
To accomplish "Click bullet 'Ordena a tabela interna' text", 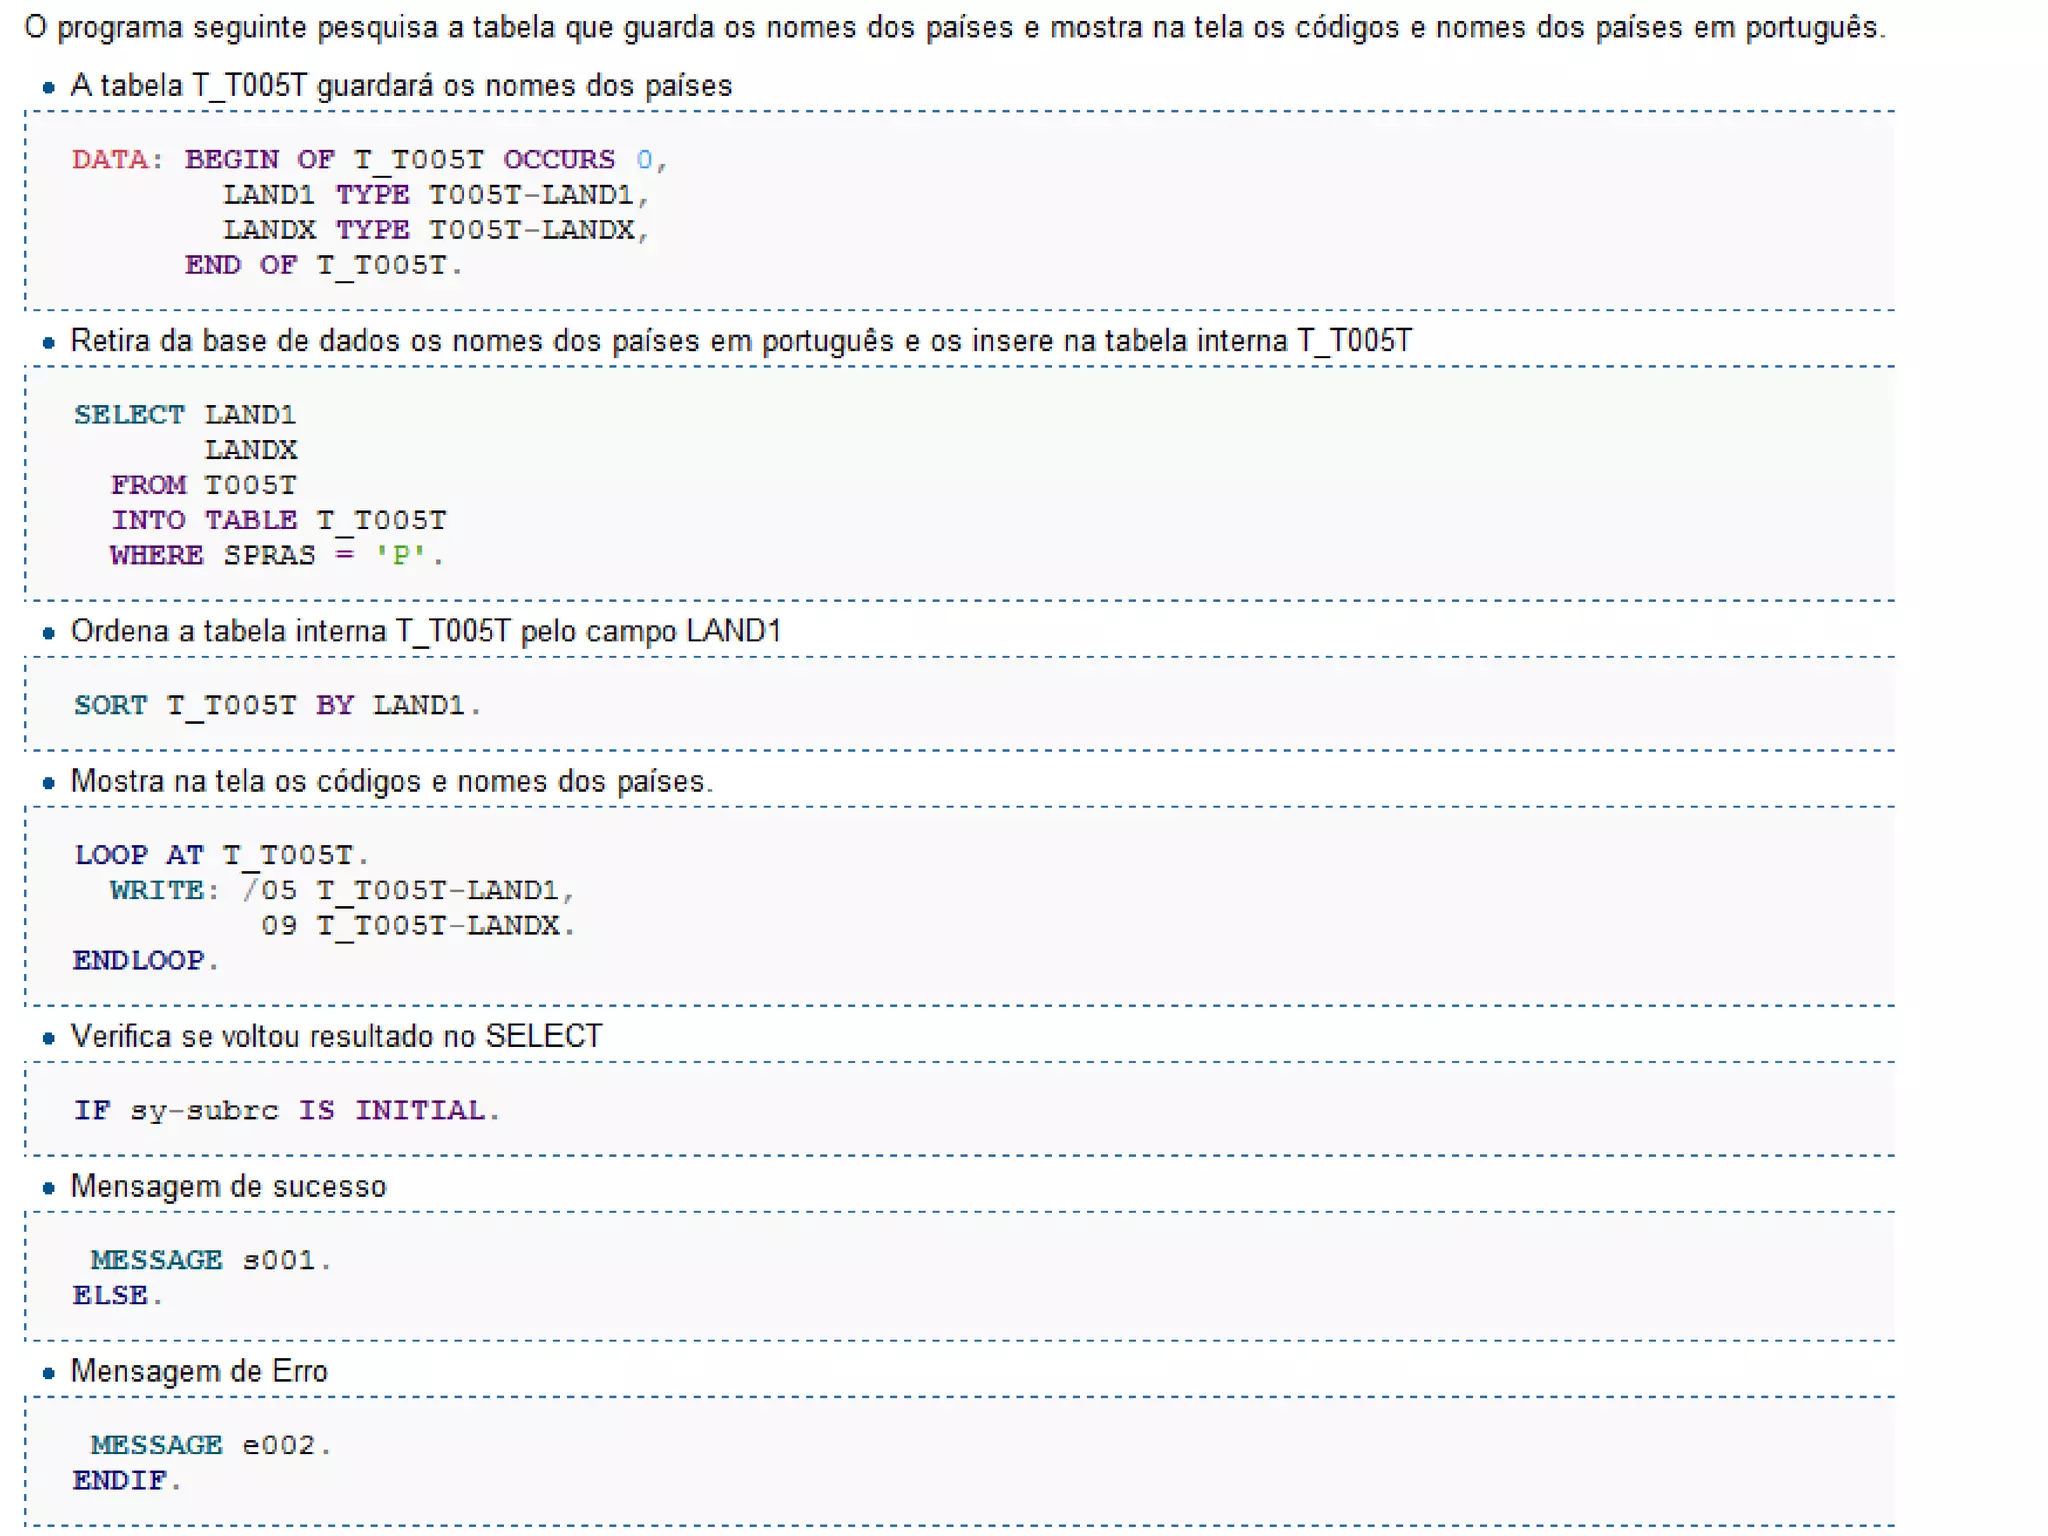I will pos(425,631).
